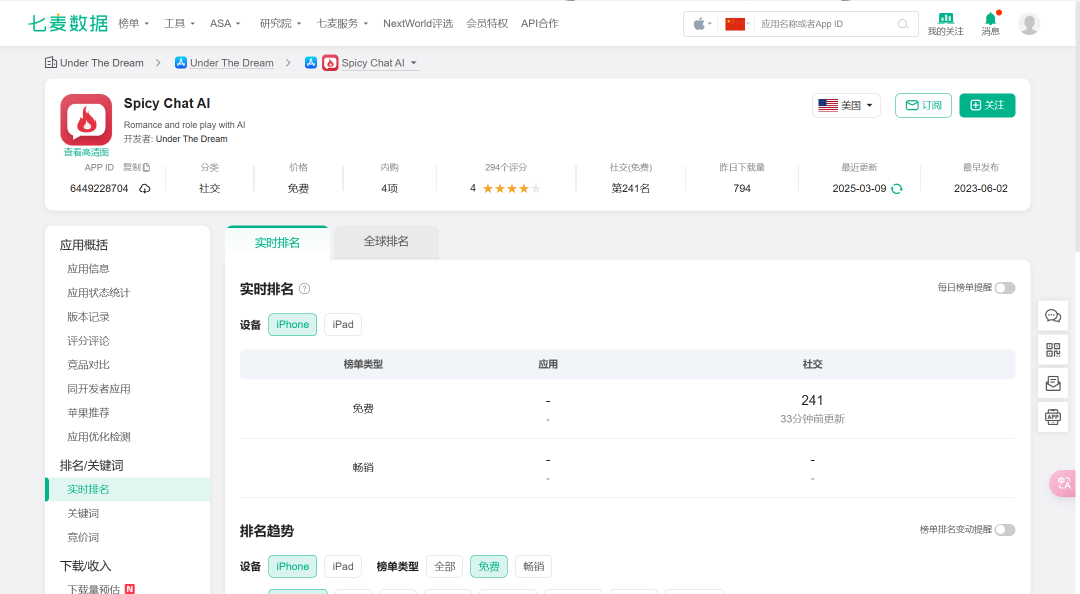Screen dimensions: 1080x594
Task: Click the Spicy Chat AI breadcrumb icon
Action: pos(330,63)
